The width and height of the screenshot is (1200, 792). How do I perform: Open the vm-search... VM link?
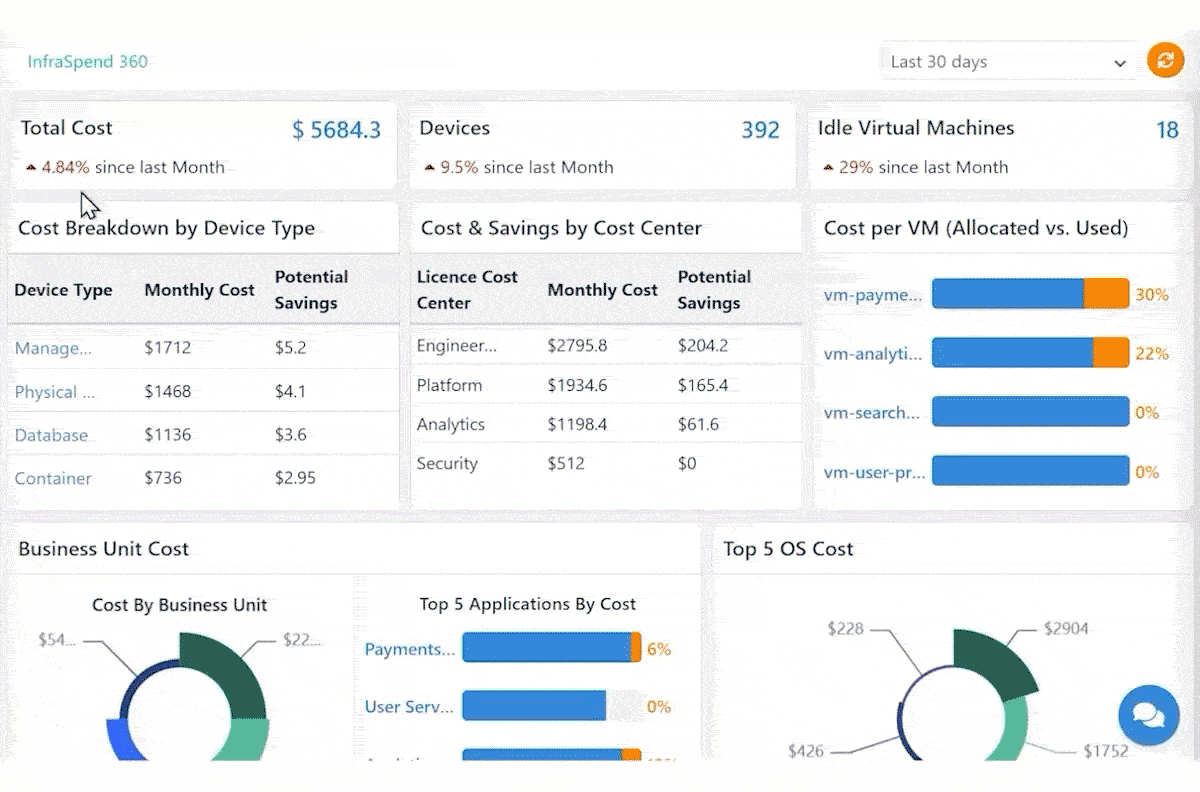point(872,412)
